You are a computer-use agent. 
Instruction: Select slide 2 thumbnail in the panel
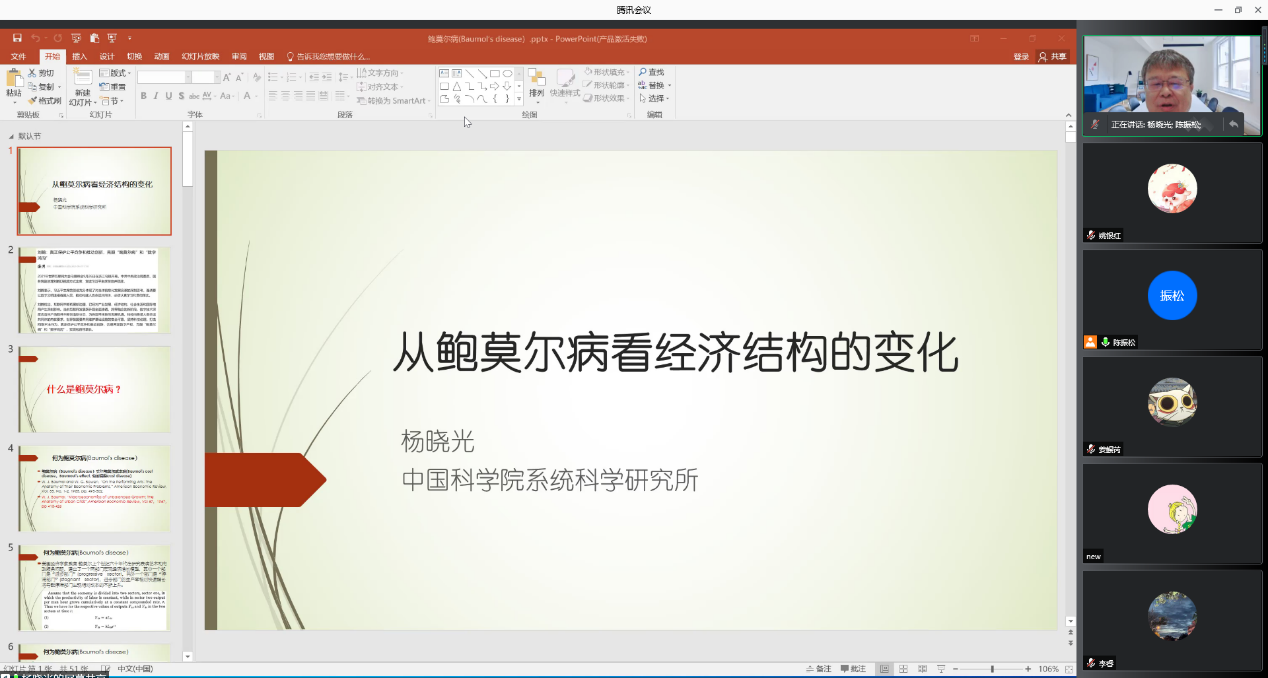click(x=94, y=290)
